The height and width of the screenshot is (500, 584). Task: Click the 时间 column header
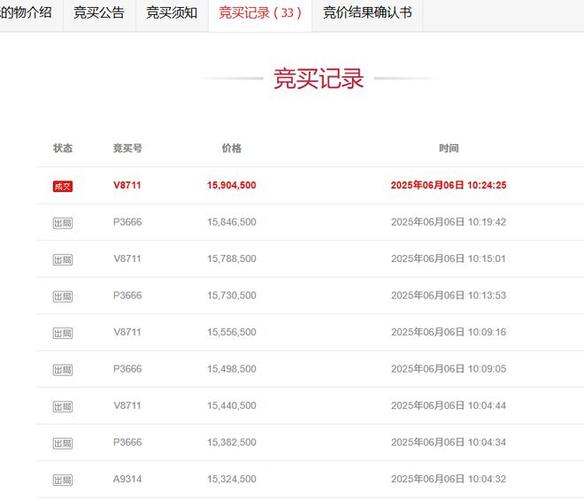pos(448,148)
